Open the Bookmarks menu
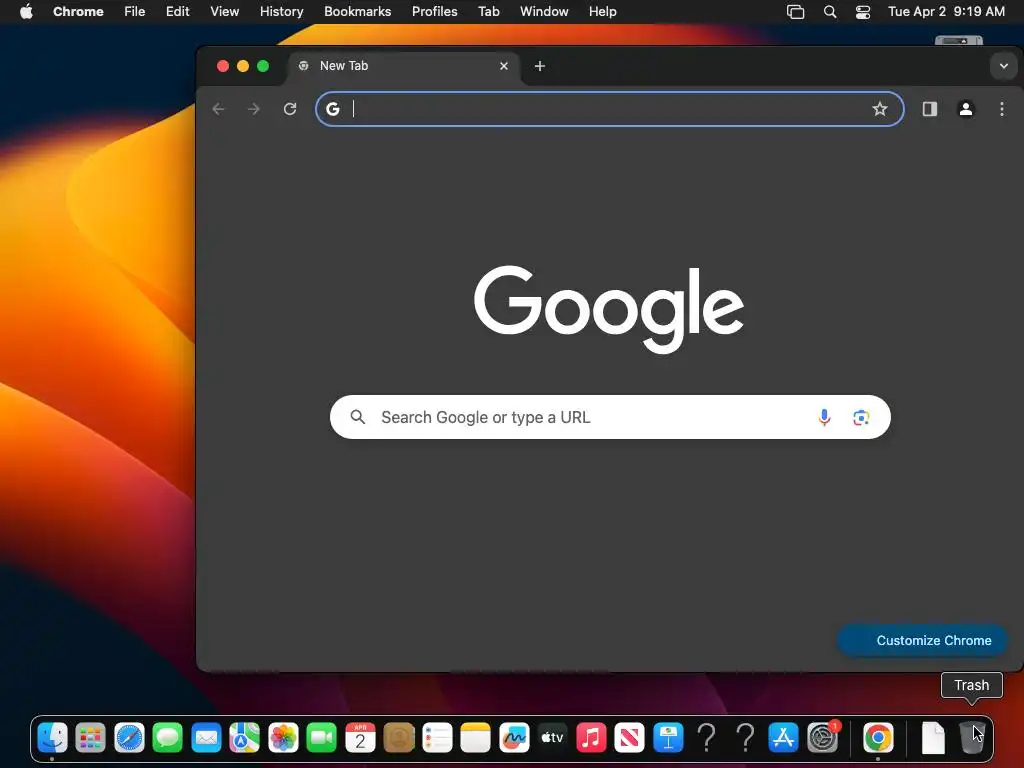 [x=357, y=12]
